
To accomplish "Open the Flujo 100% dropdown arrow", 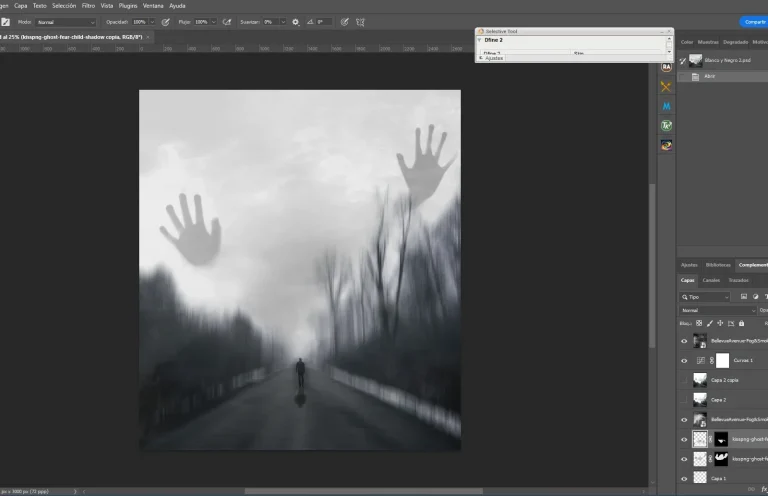I will pyautogui.click(x=214, y=22).
